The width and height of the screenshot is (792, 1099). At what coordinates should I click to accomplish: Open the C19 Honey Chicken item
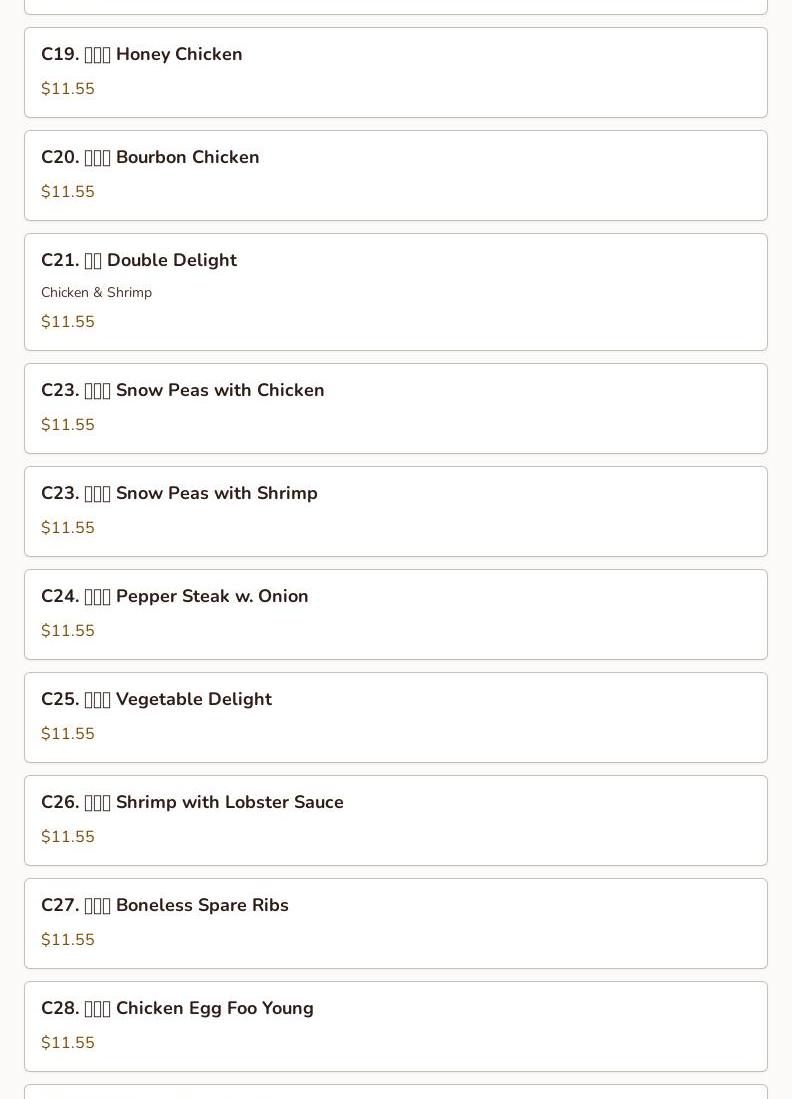point(396,72)
